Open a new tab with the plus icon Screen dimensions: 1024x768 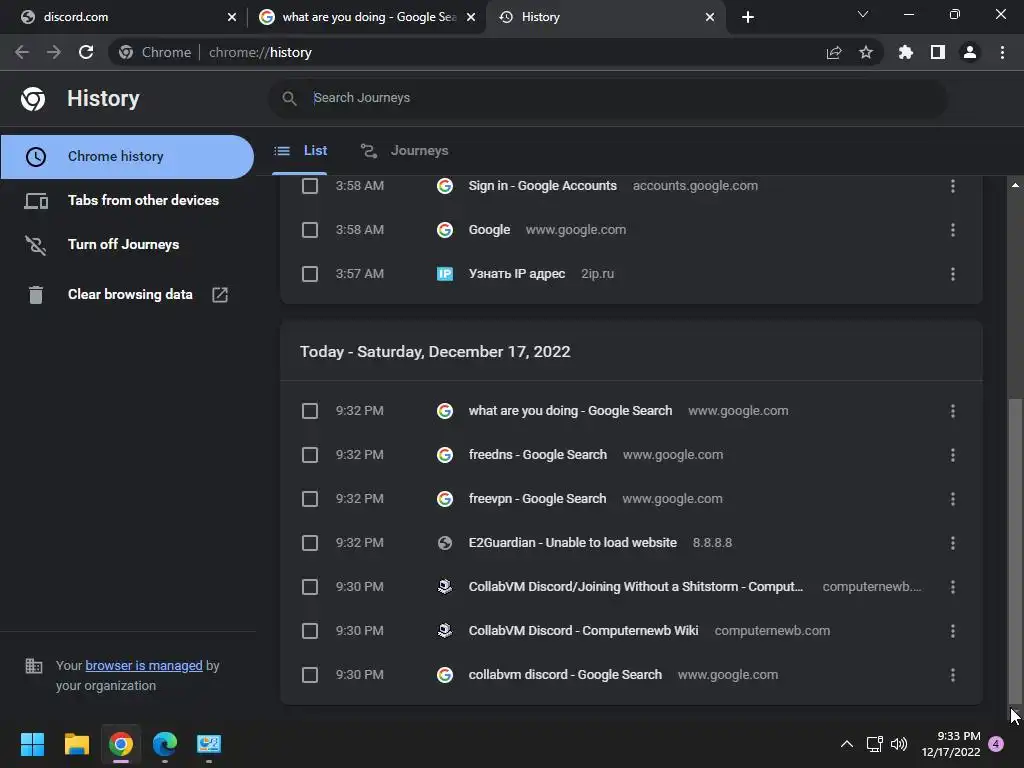click(x=748, y=17)
